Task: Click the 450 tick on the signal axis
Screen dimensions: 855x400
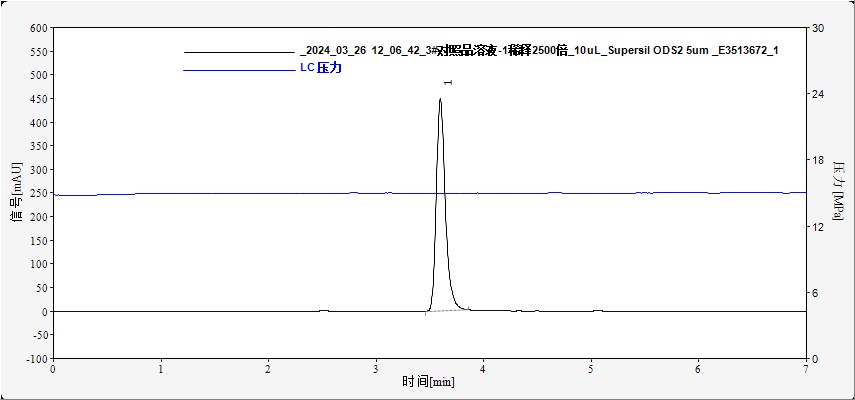Action: pyautogui.click(x=38, y=99)
